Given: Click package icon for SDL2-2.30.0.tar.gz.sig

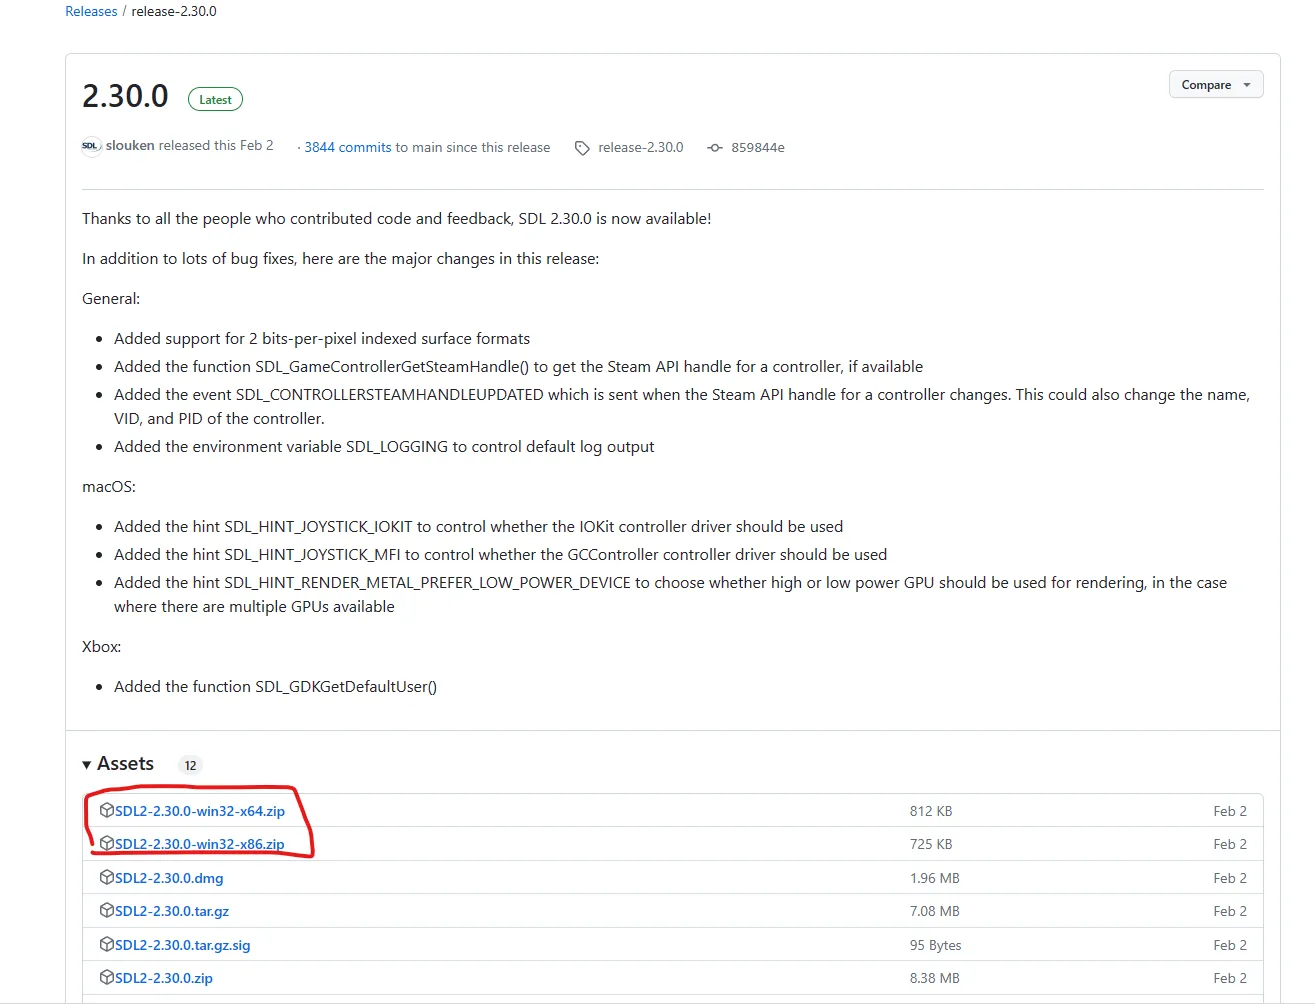Looking at the screenshot, I should (107, 944).
